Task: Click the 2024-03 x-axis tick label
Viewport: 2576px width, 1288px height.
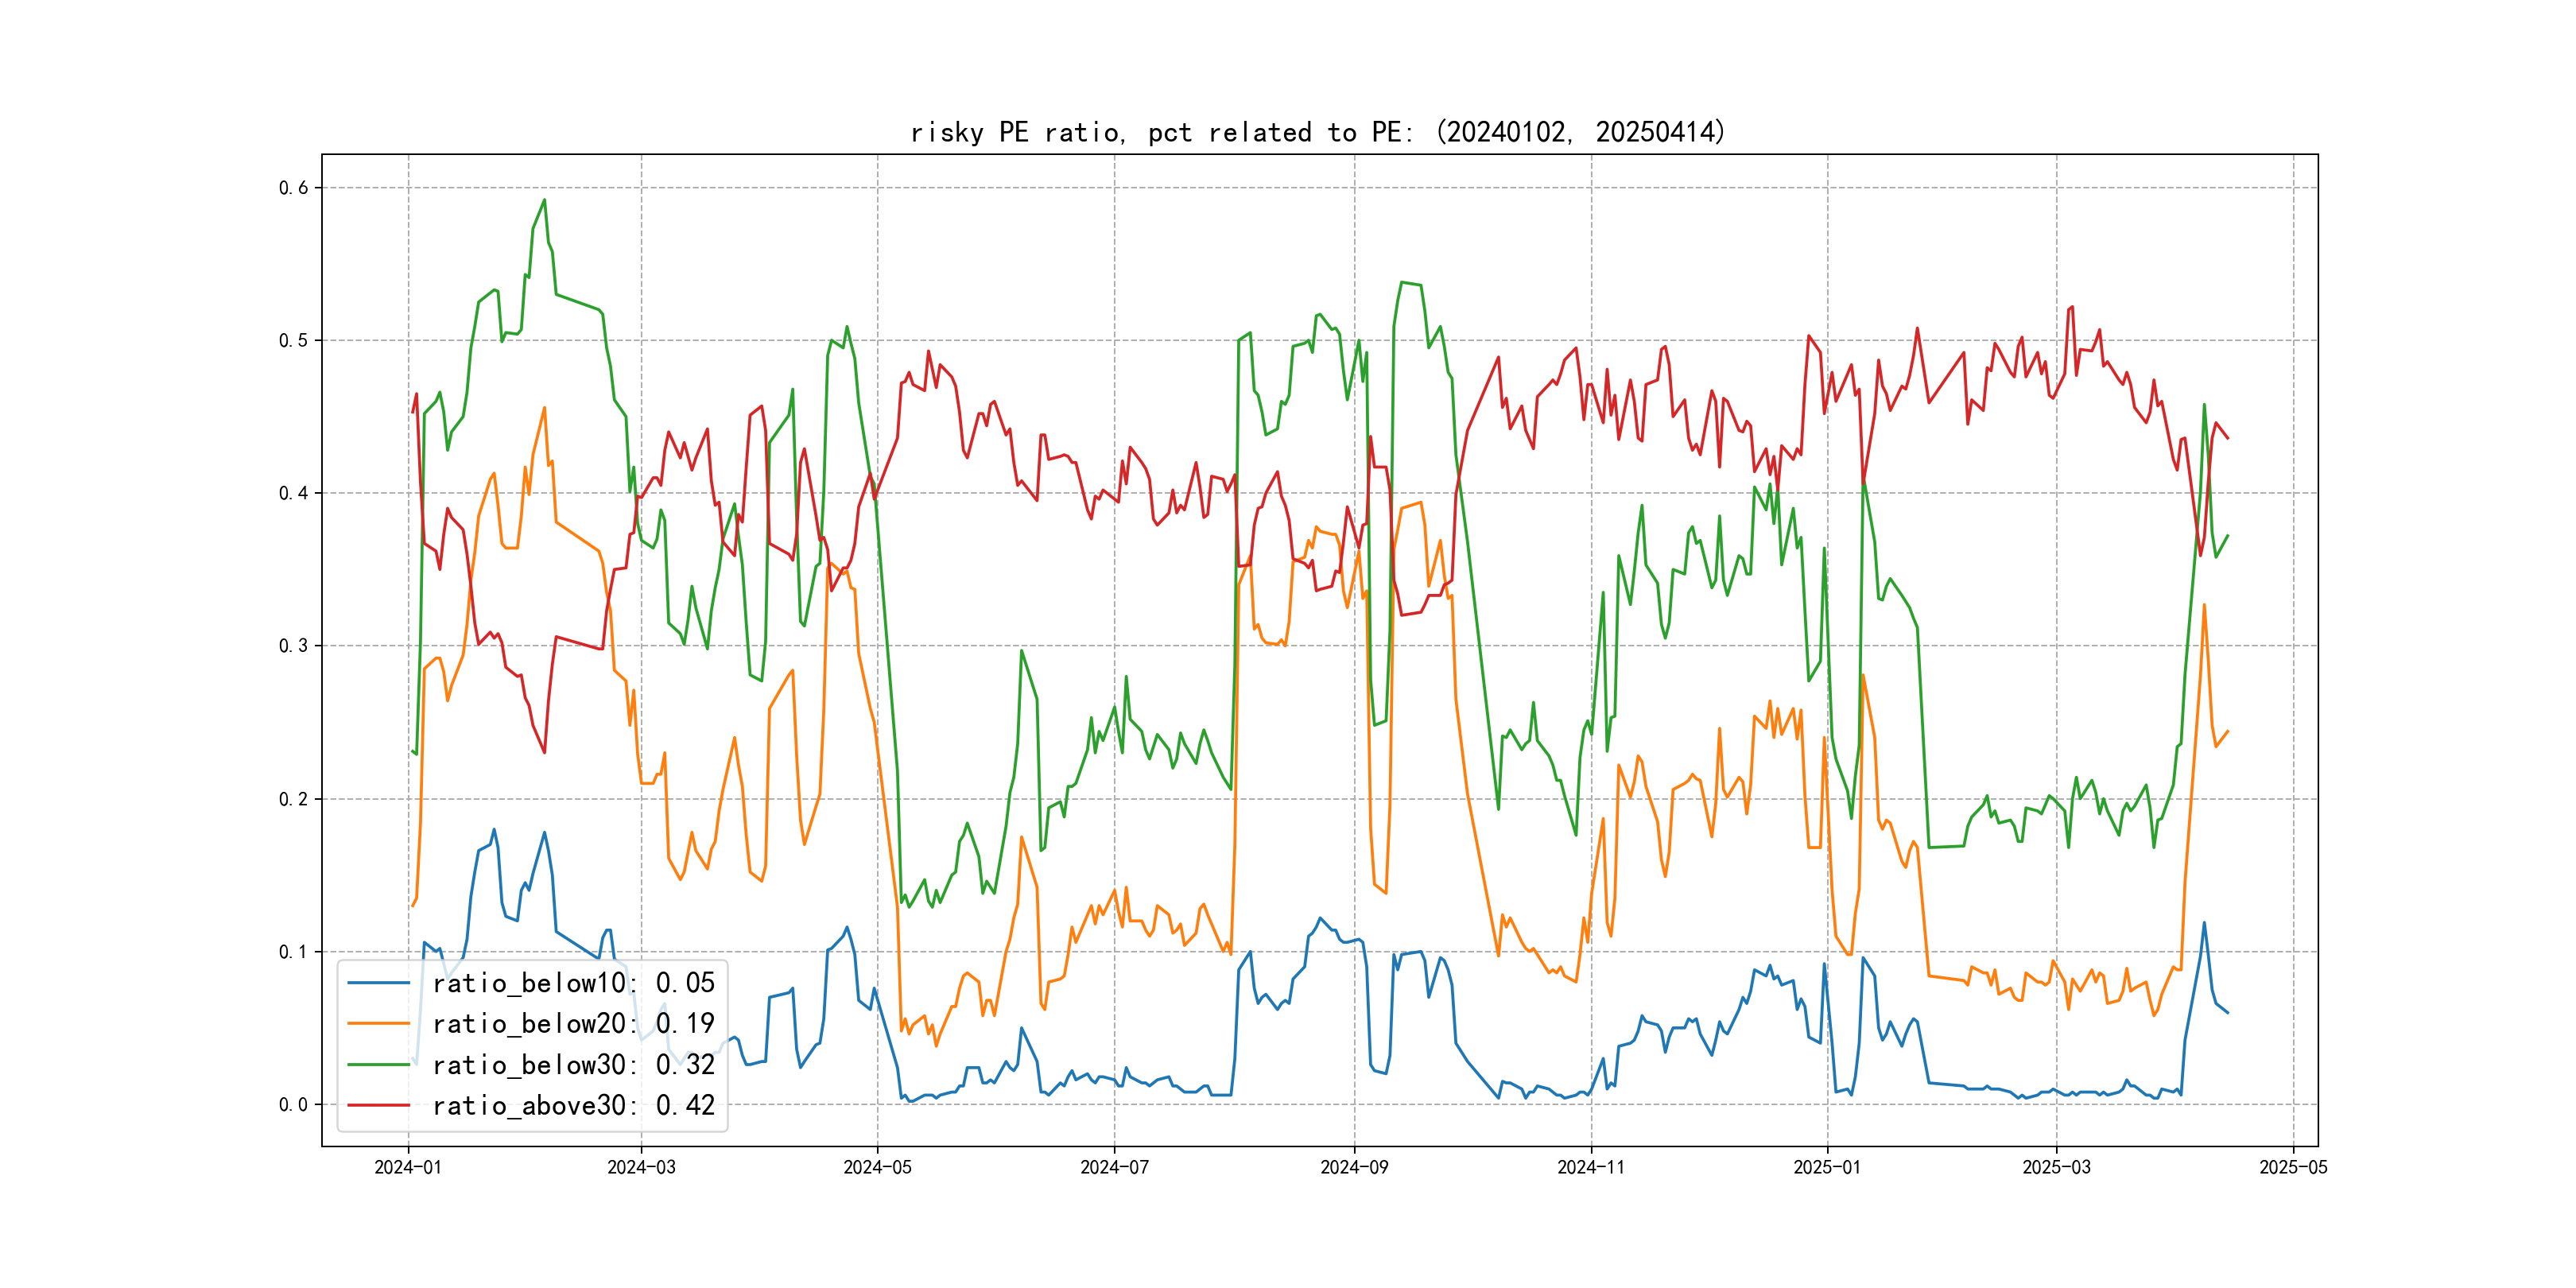Action: click(641, 1167)
